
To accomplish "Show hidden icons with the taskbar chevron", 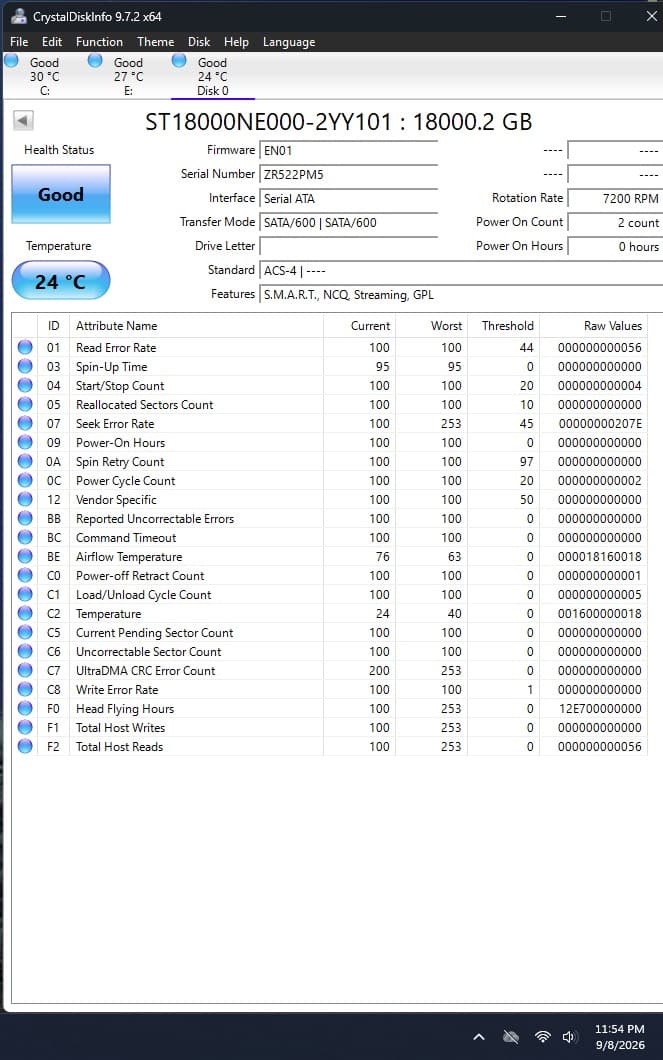I will point(478,1036).
